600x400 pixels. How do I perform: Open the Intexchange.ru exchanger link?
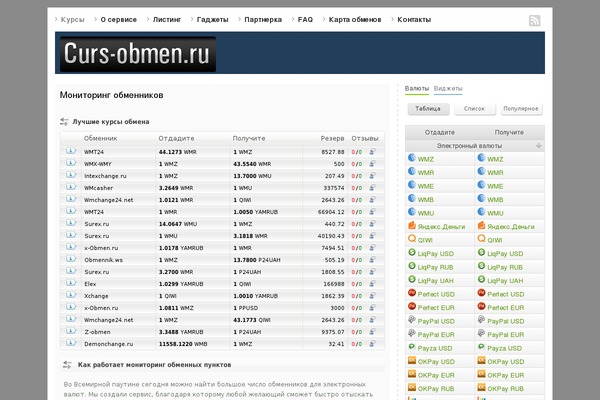point(105,176)
